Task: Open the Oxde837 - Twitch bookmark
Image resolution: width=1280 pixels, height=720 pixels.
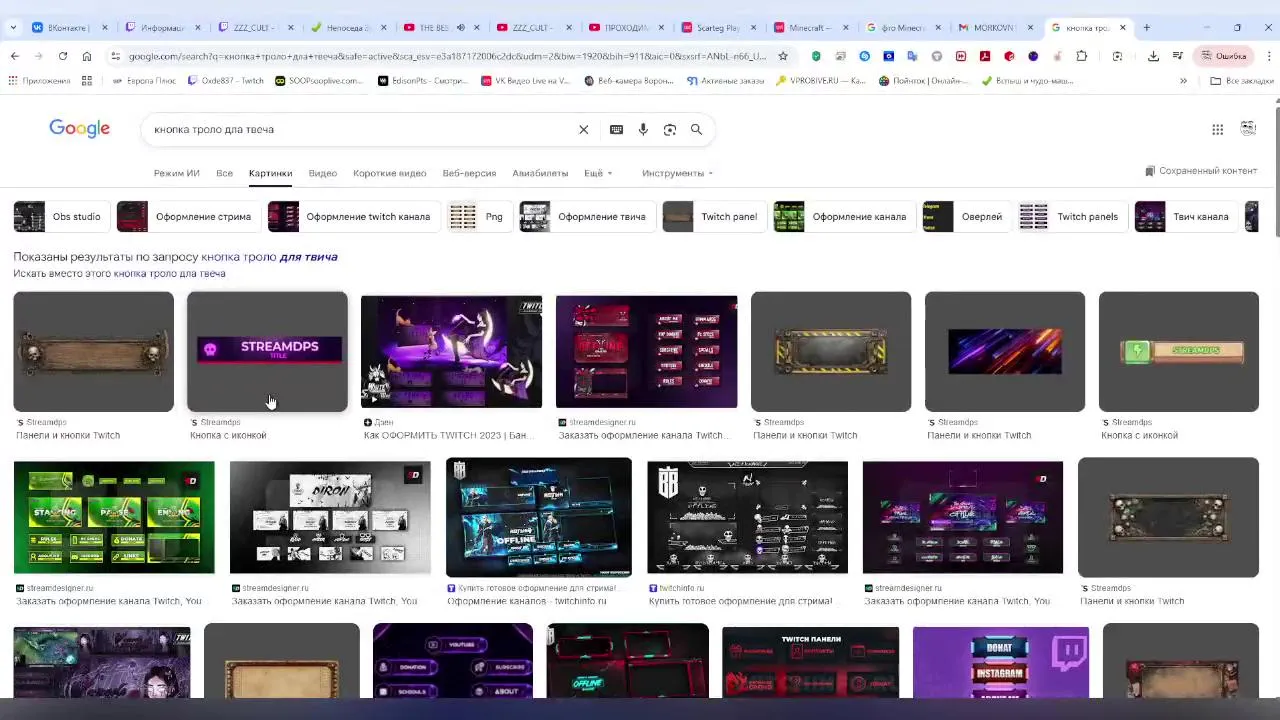Action: click(x=224, y=80)
